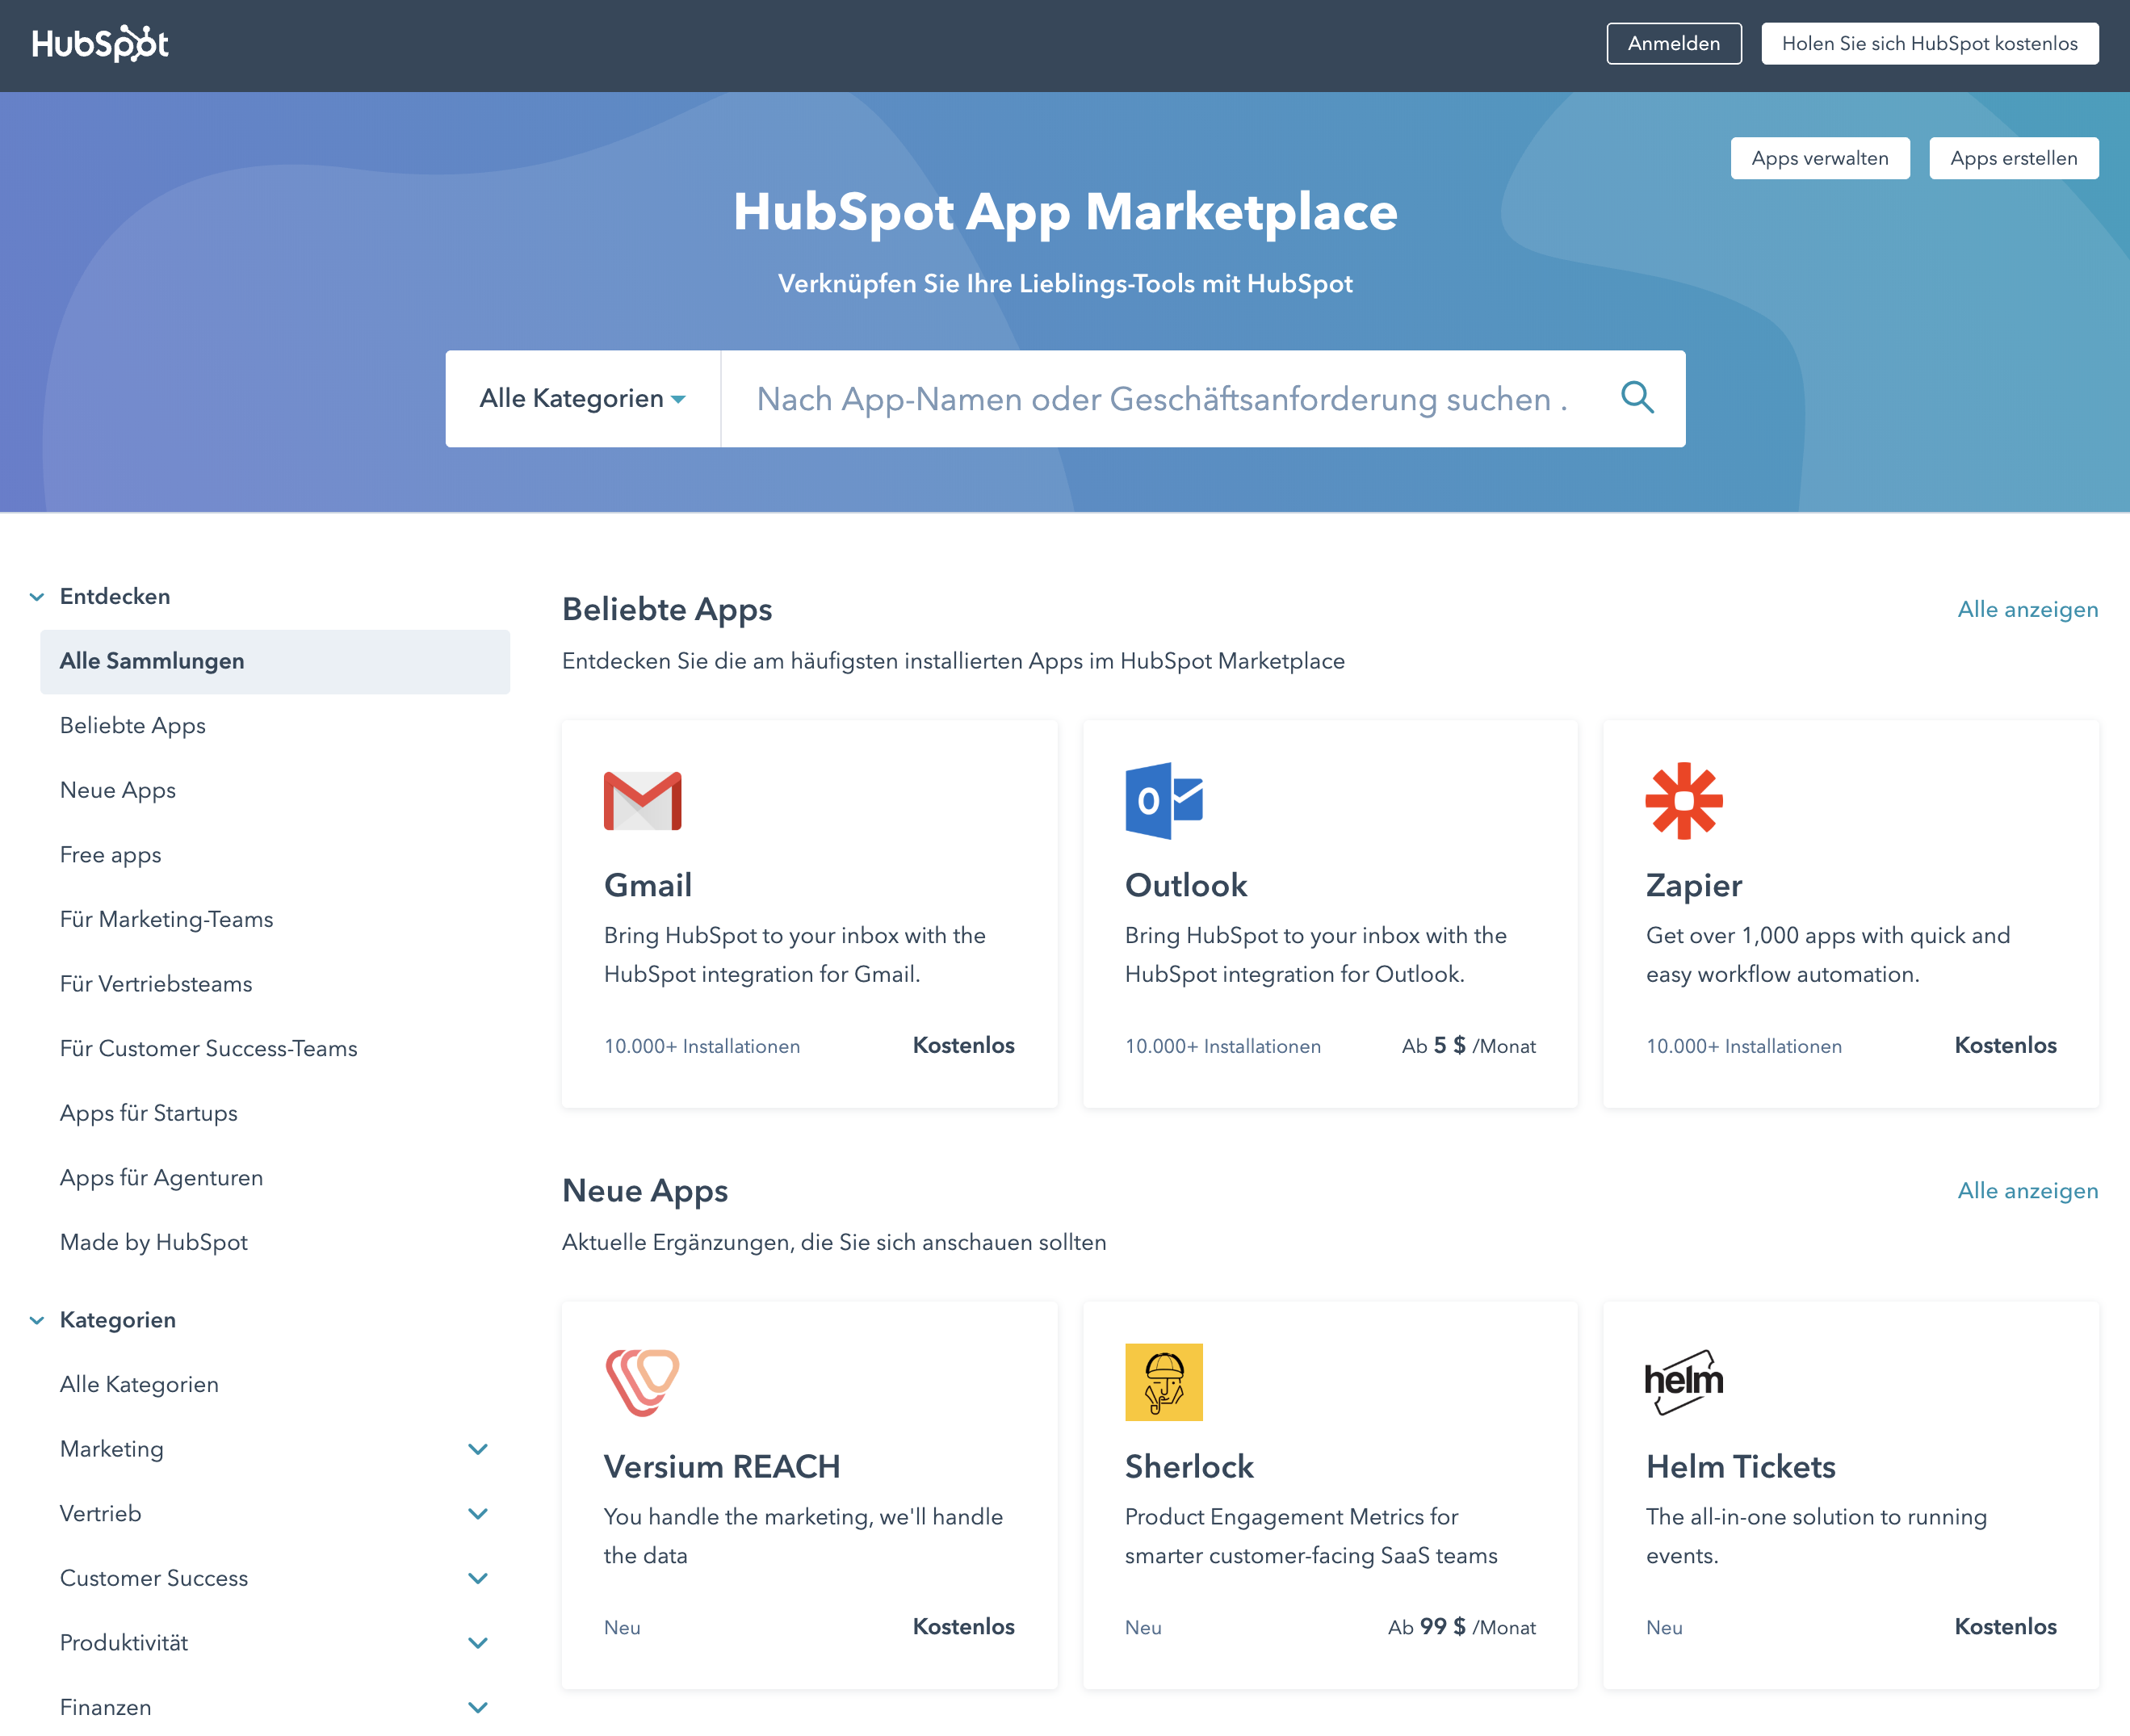Focus the app name search field
Screen dimensions: 2130x1736
(x=1160, y=399)
